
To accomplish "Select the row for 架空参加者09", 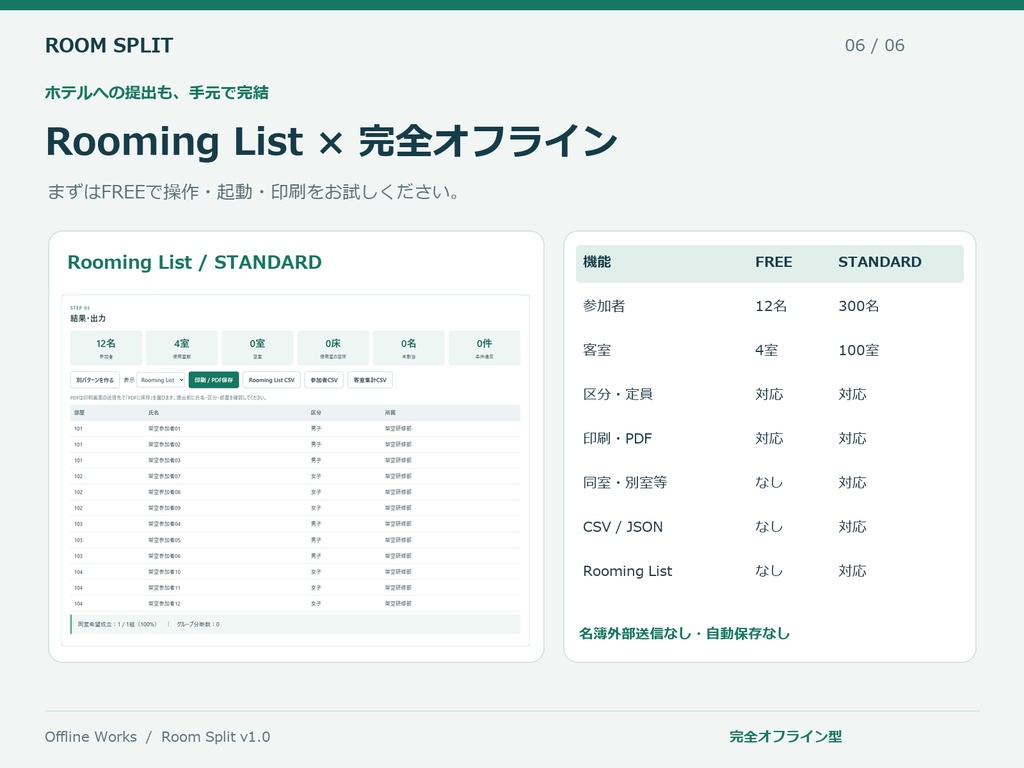I will click(295, 508).
